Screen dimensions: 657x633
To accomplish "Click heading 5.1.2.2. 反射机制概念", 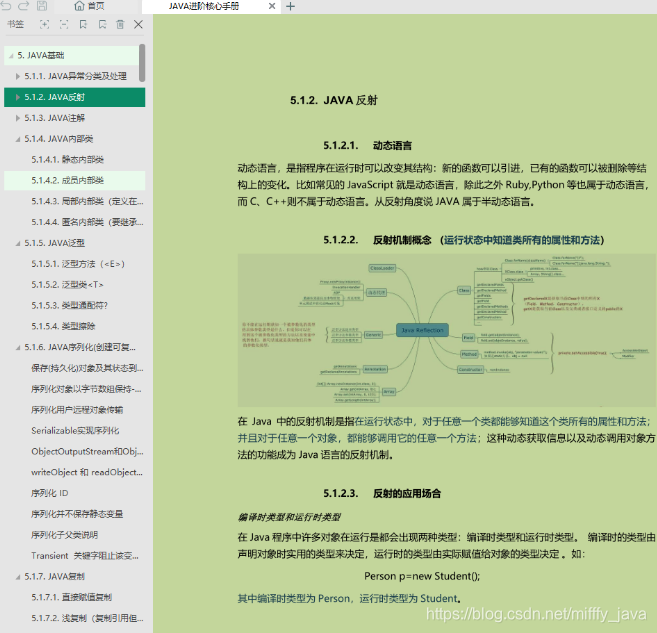I will (x=463, y=240).
